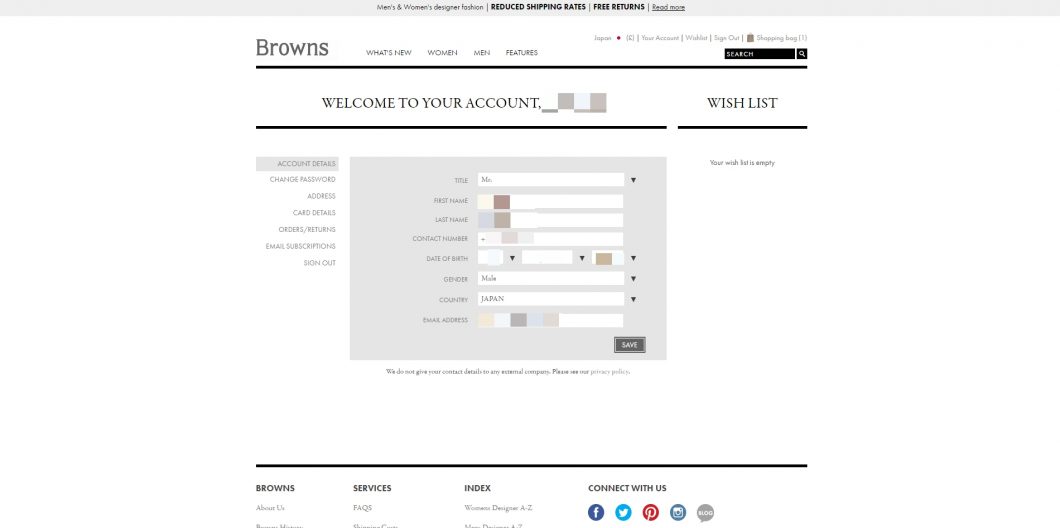The width and height of the screenshot is (1060, 528).
Task: Click the Read more link in banner
Action: tap(669, 7)
